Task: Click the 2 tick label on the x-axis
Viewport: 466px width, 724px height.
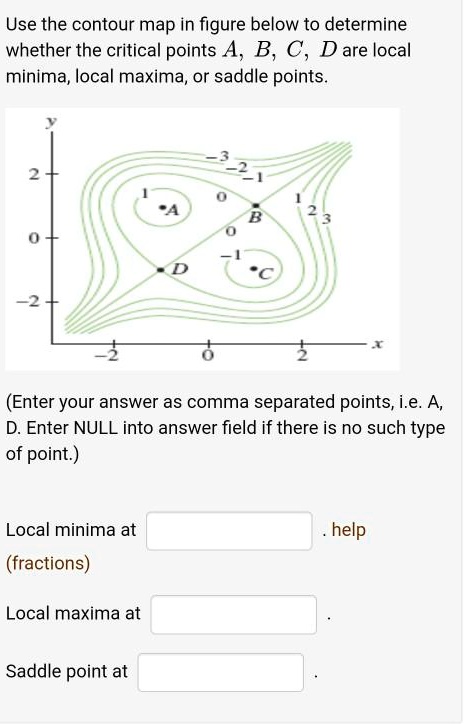Action: tap(302, 356)
